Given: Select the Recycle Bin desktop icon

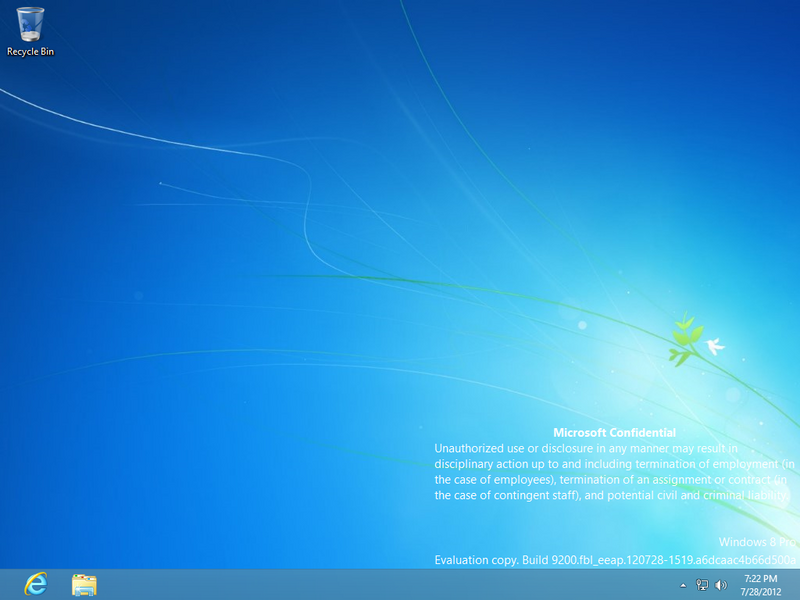Looking at the screenshot, I should (30, 32).
